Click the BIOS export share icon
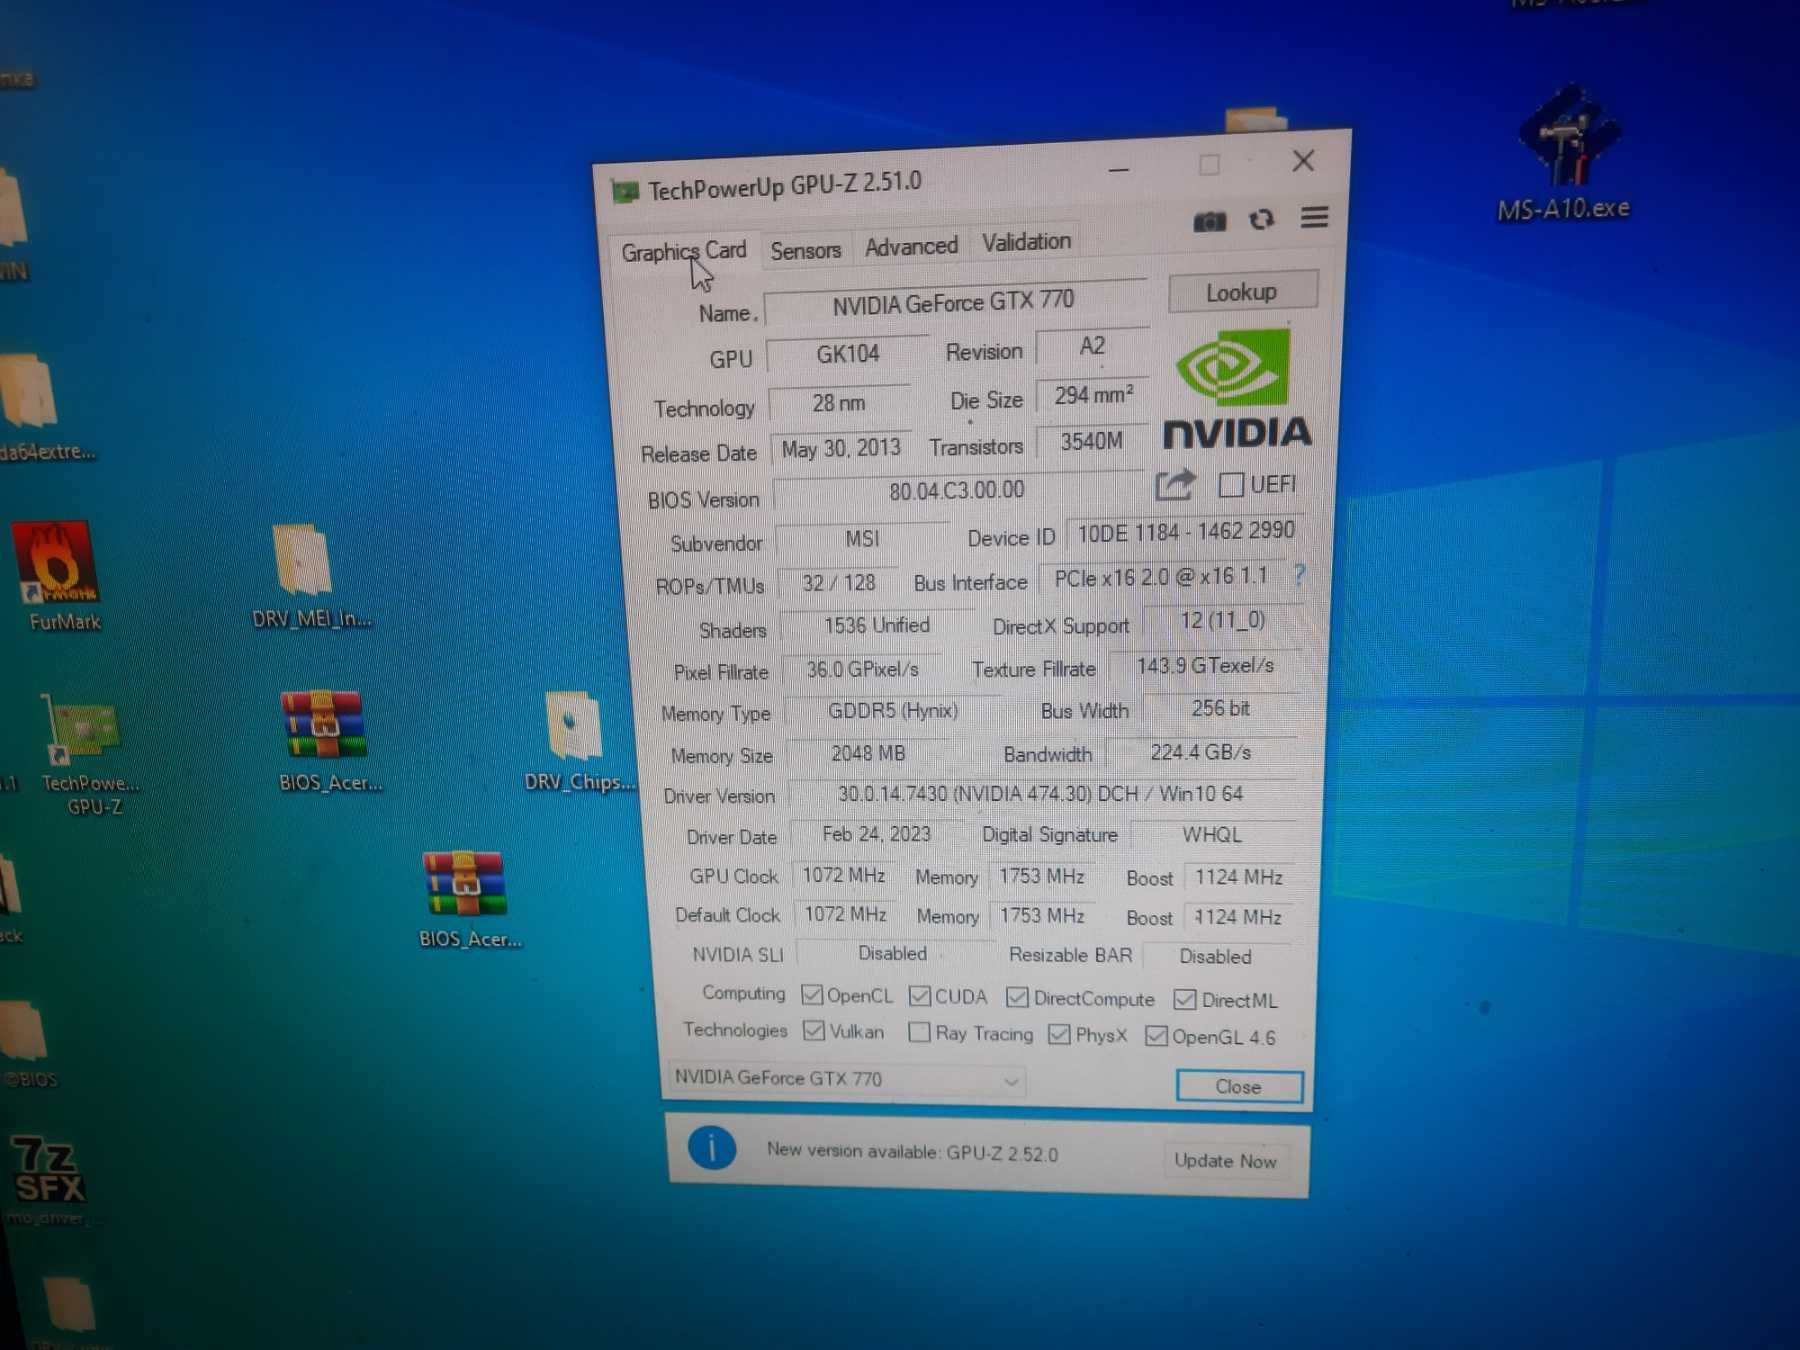1800x1350 pixels. pyautogui.click(x=1175, y=485)
